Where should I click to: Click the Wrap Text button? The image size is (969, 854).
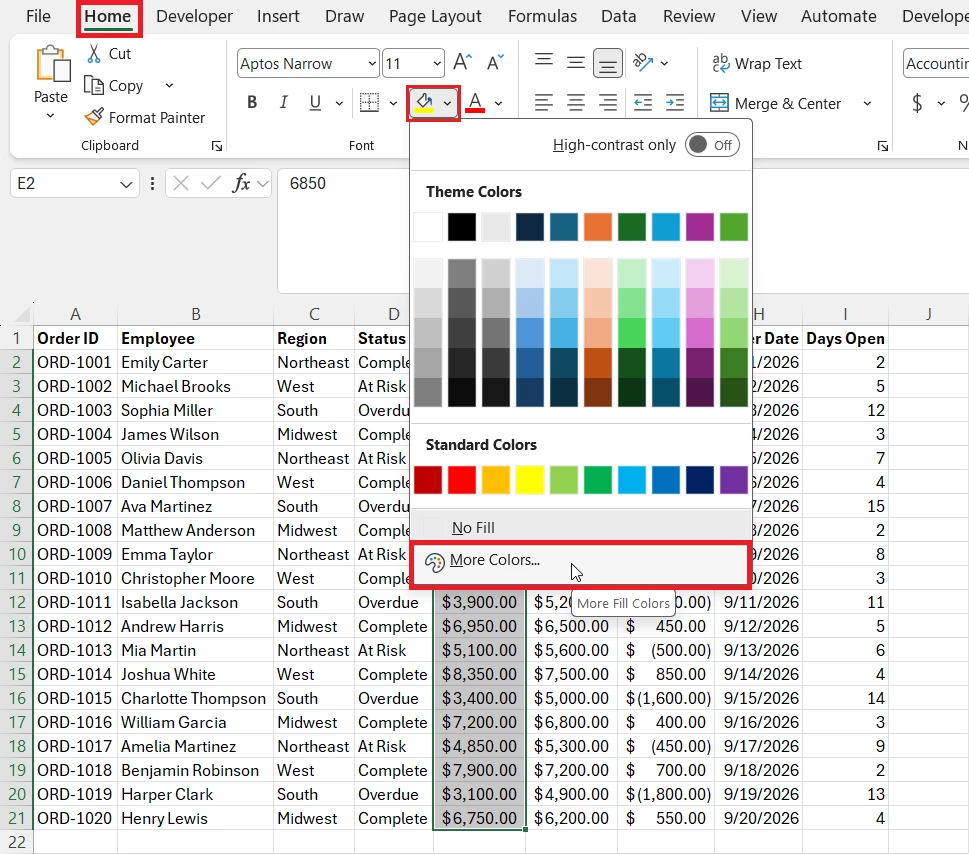tap(756, 63)
